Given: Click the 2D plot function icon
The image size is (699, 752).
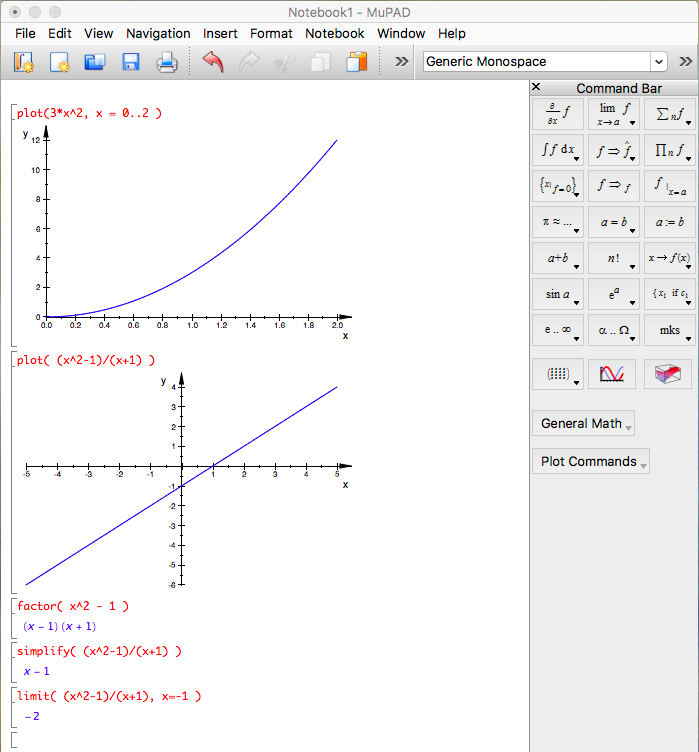Looking at the screenshot, I should pos(612,374).
